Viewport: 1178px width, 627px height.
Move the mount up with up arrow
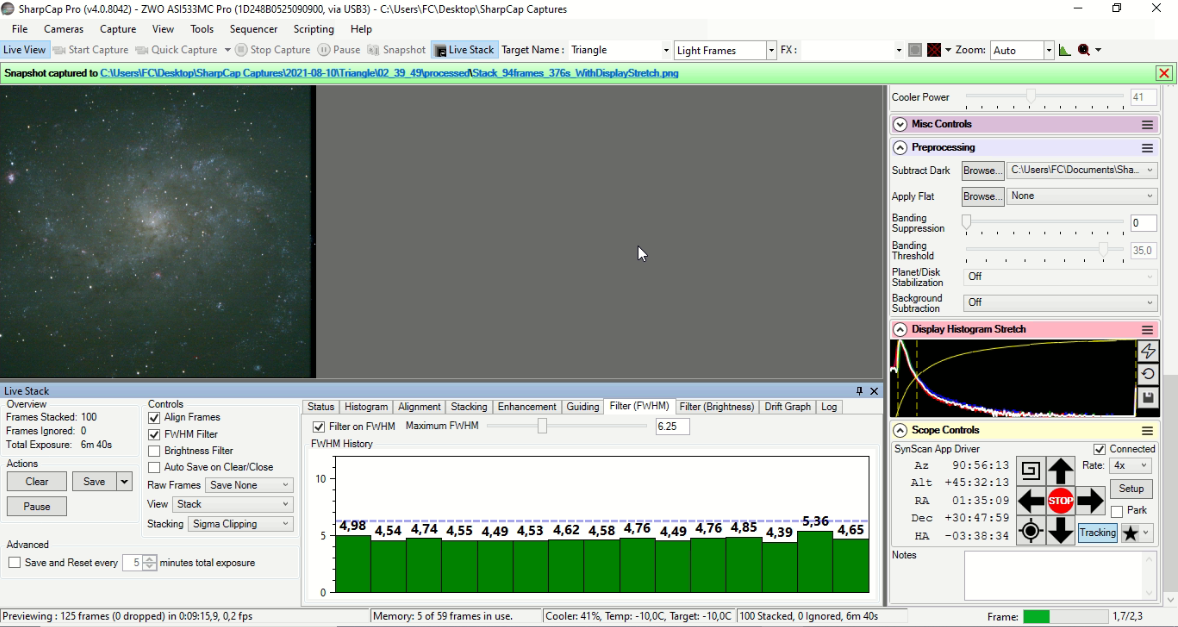tap(1060, 471)
